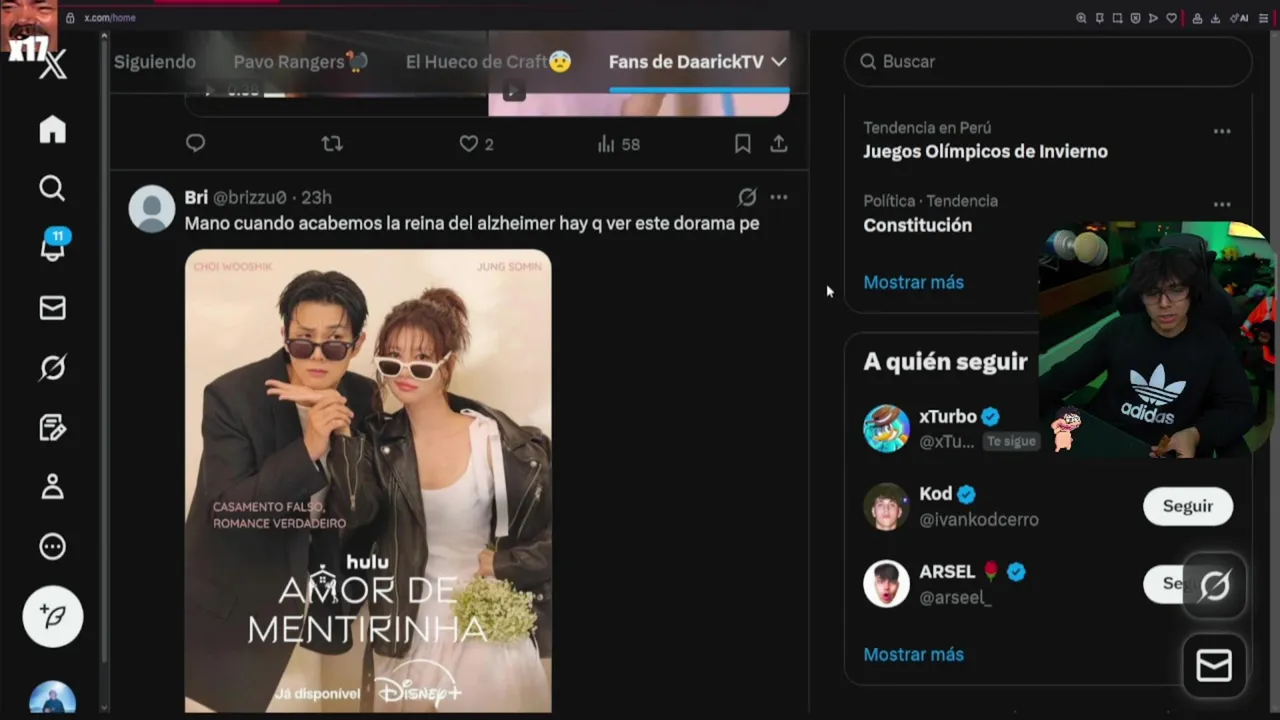Open xTurbo's avatar picture

(x=886, y=428)
